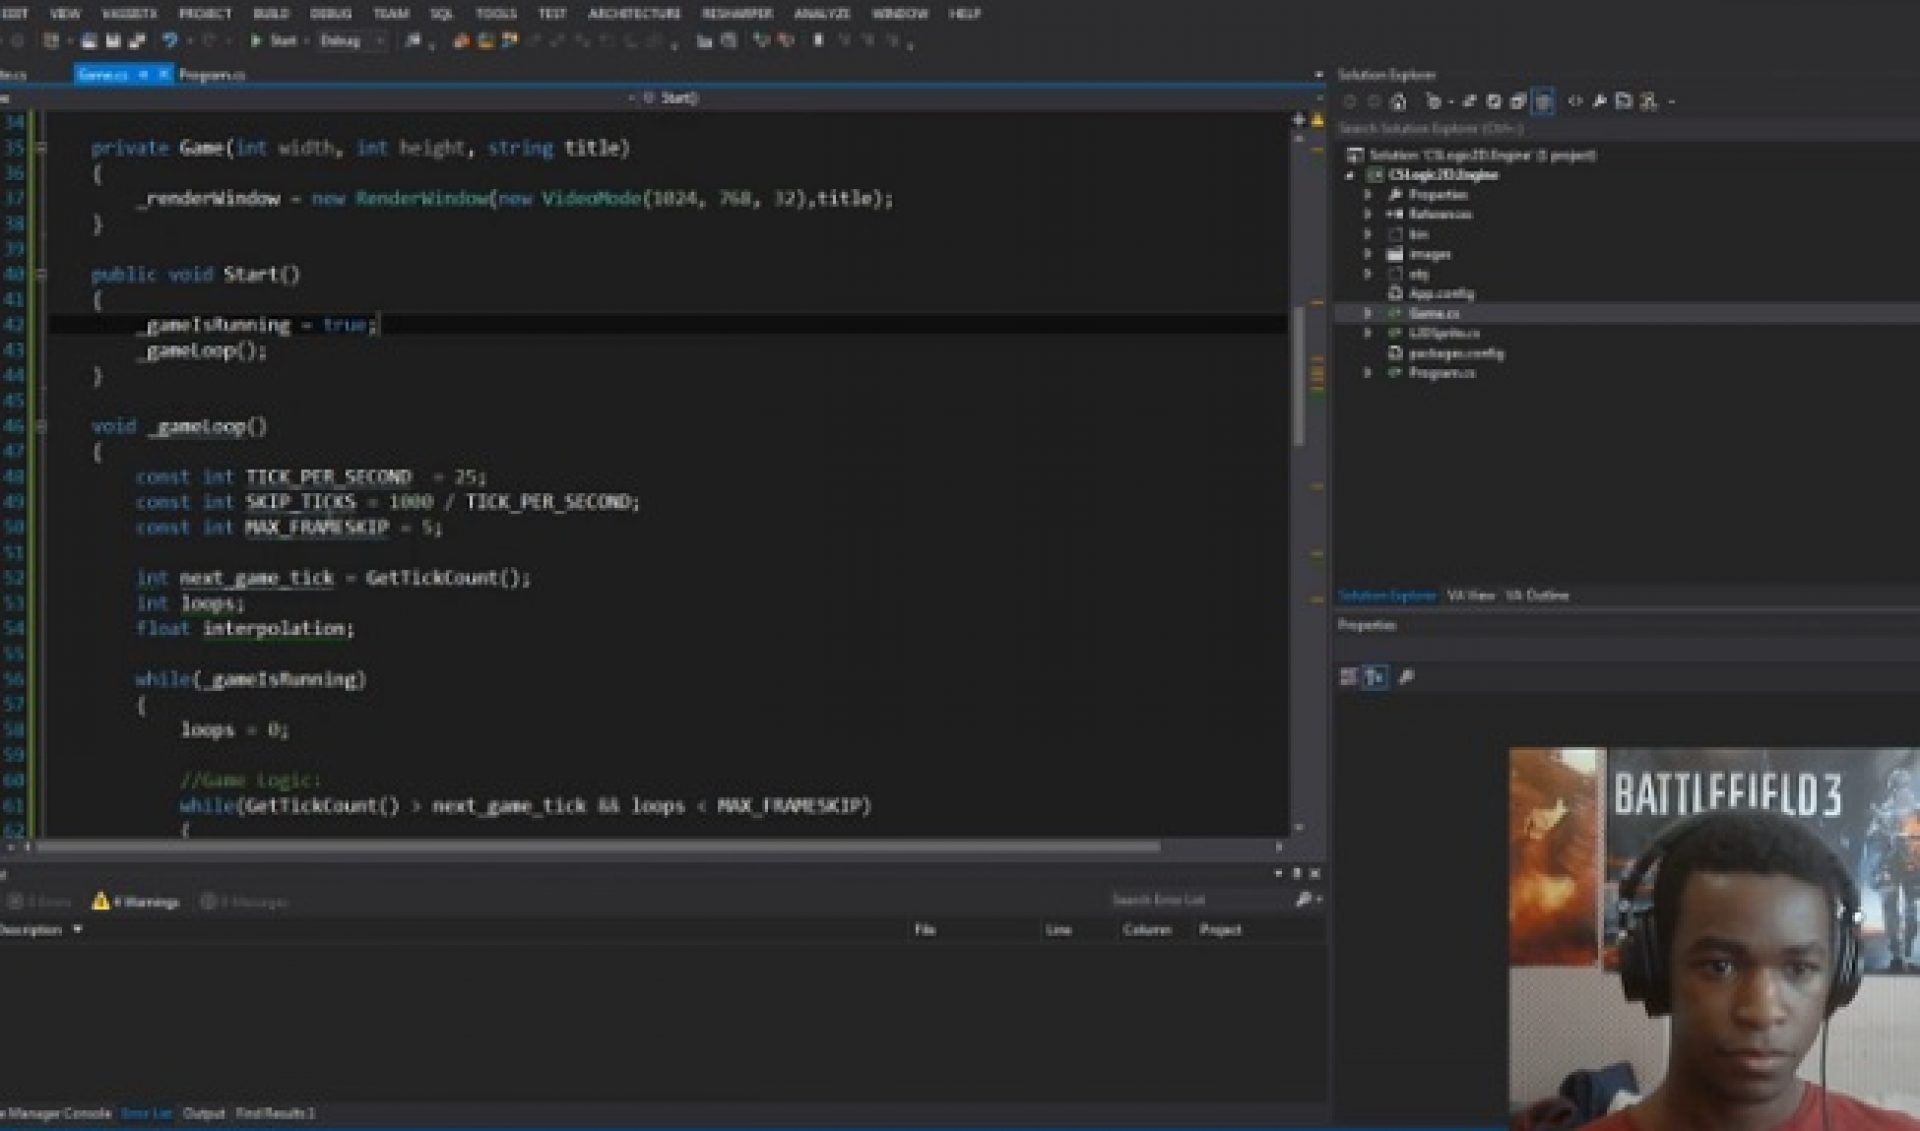
Task: Click Collapse All icon in Solution Explorer
Action: [x=1518, y=101]
